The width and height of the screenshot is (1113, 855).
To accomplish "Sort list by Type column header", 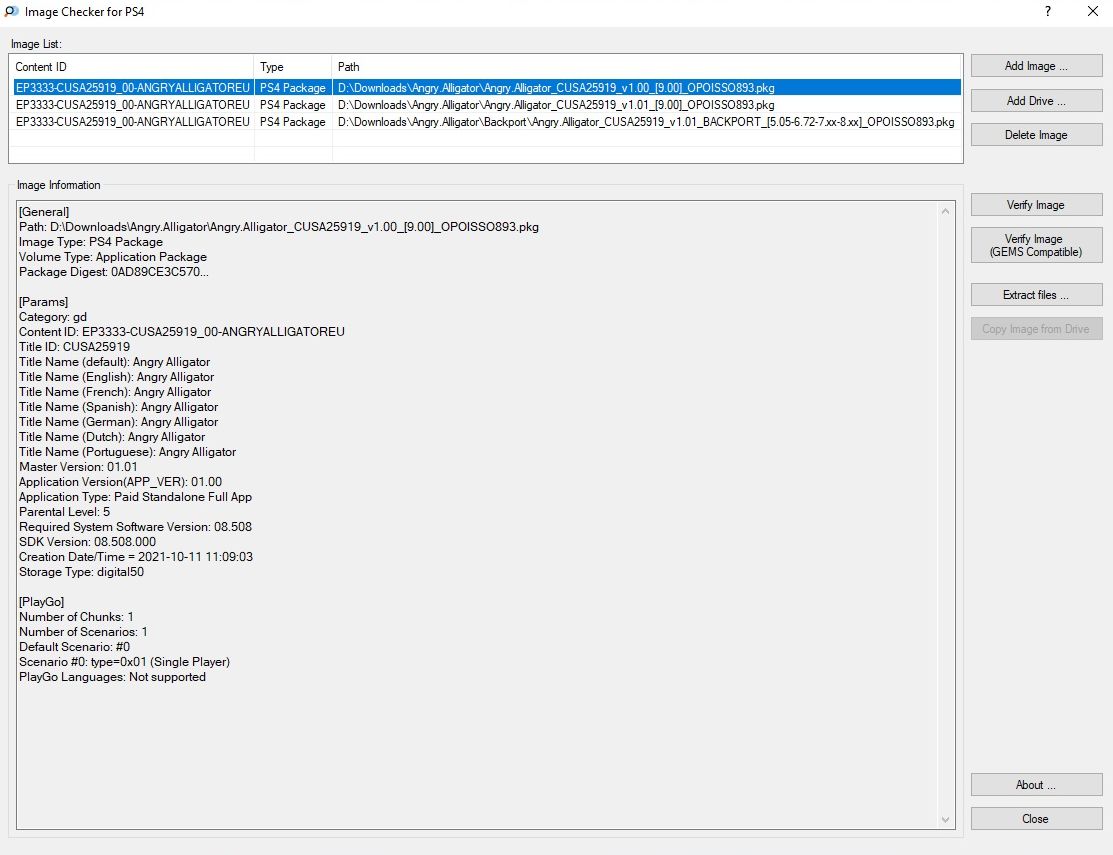I will pyautogui.click(x=292, y=67).
